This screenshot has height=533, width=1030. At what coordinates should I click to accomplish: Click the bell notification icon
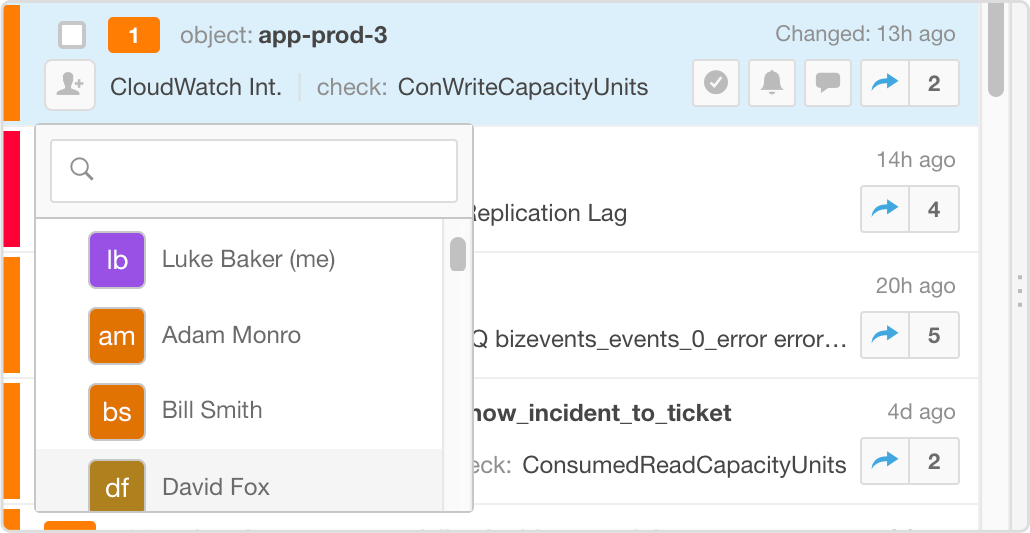[772, 84]
